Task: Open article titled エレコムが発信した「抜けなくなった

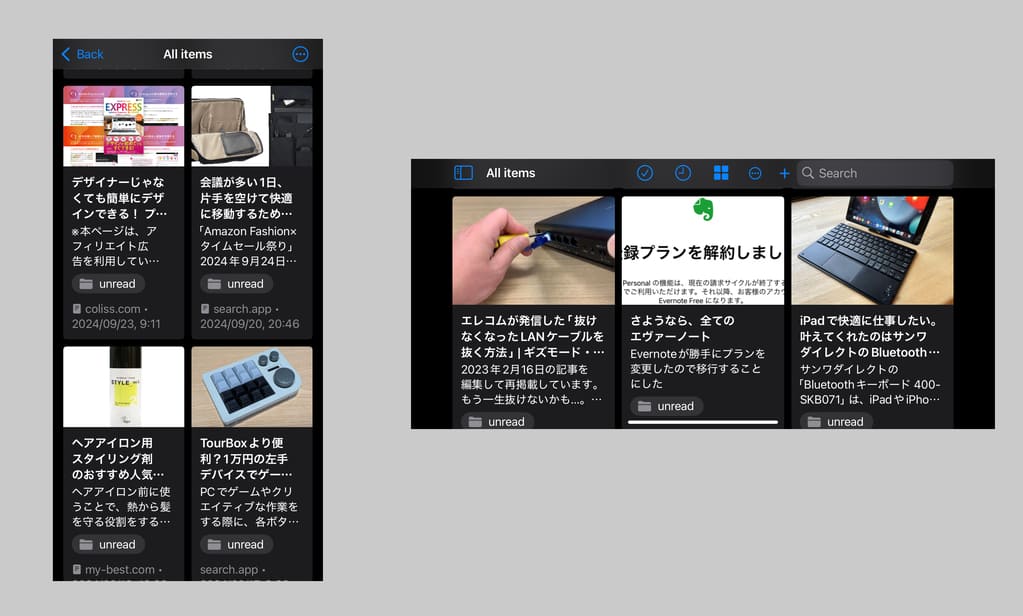Action: point(533,336)
